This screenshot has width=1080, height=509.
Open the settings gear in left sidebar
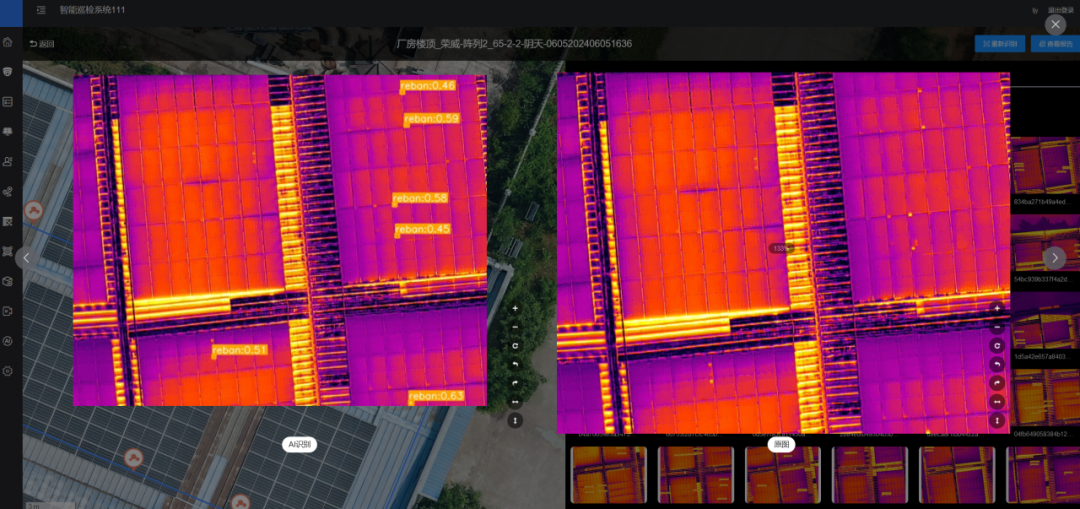[x=8, y=371]
